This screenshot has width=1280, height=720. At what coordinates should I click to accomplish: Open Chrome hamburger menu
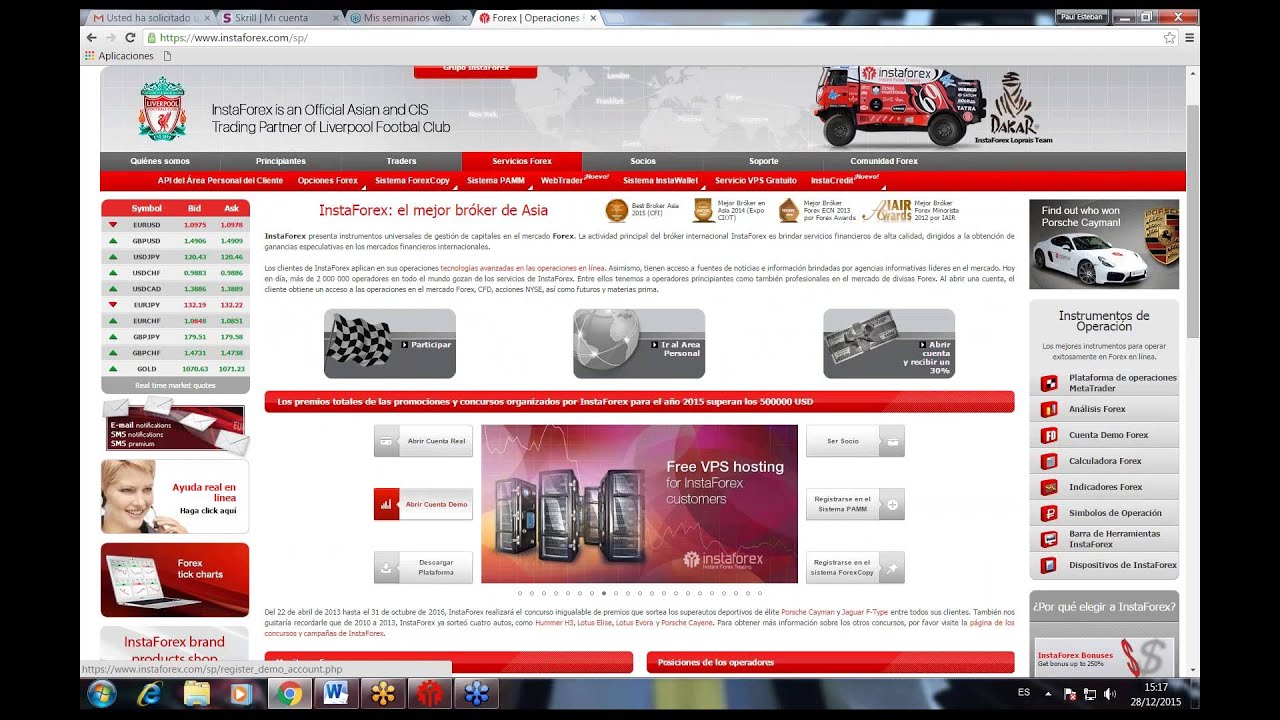(1189, 37)
